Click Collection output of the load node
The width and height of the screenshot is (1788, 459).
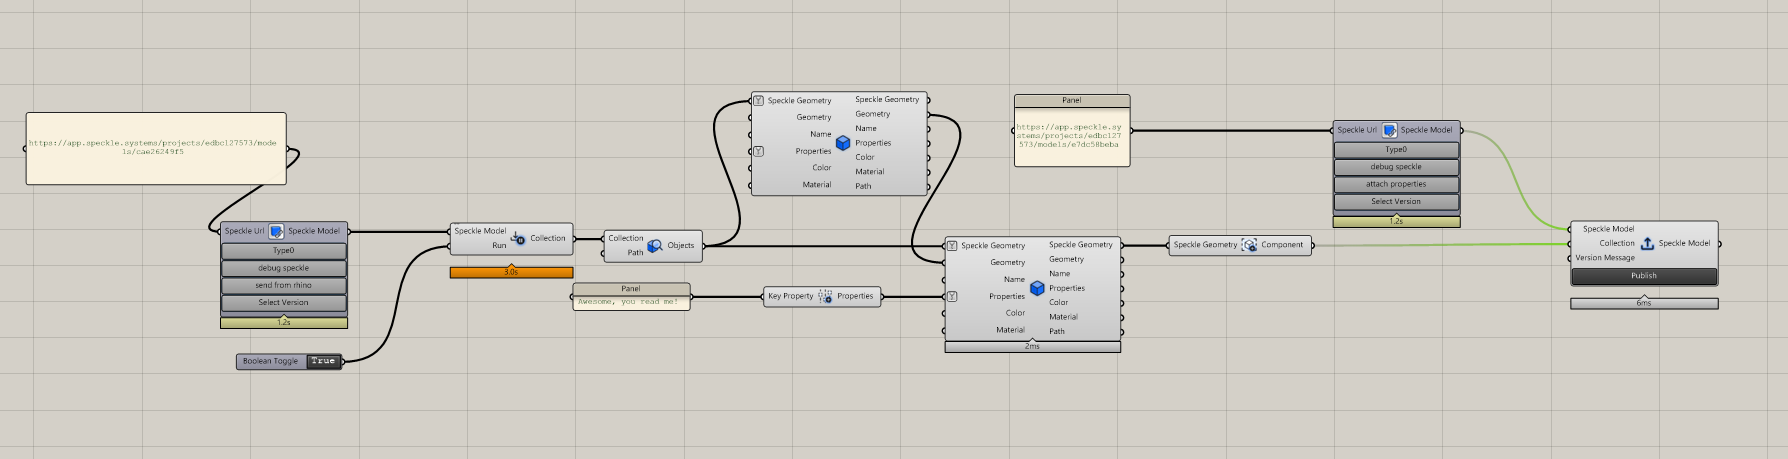pyautogui.click(x=548, y=238)
